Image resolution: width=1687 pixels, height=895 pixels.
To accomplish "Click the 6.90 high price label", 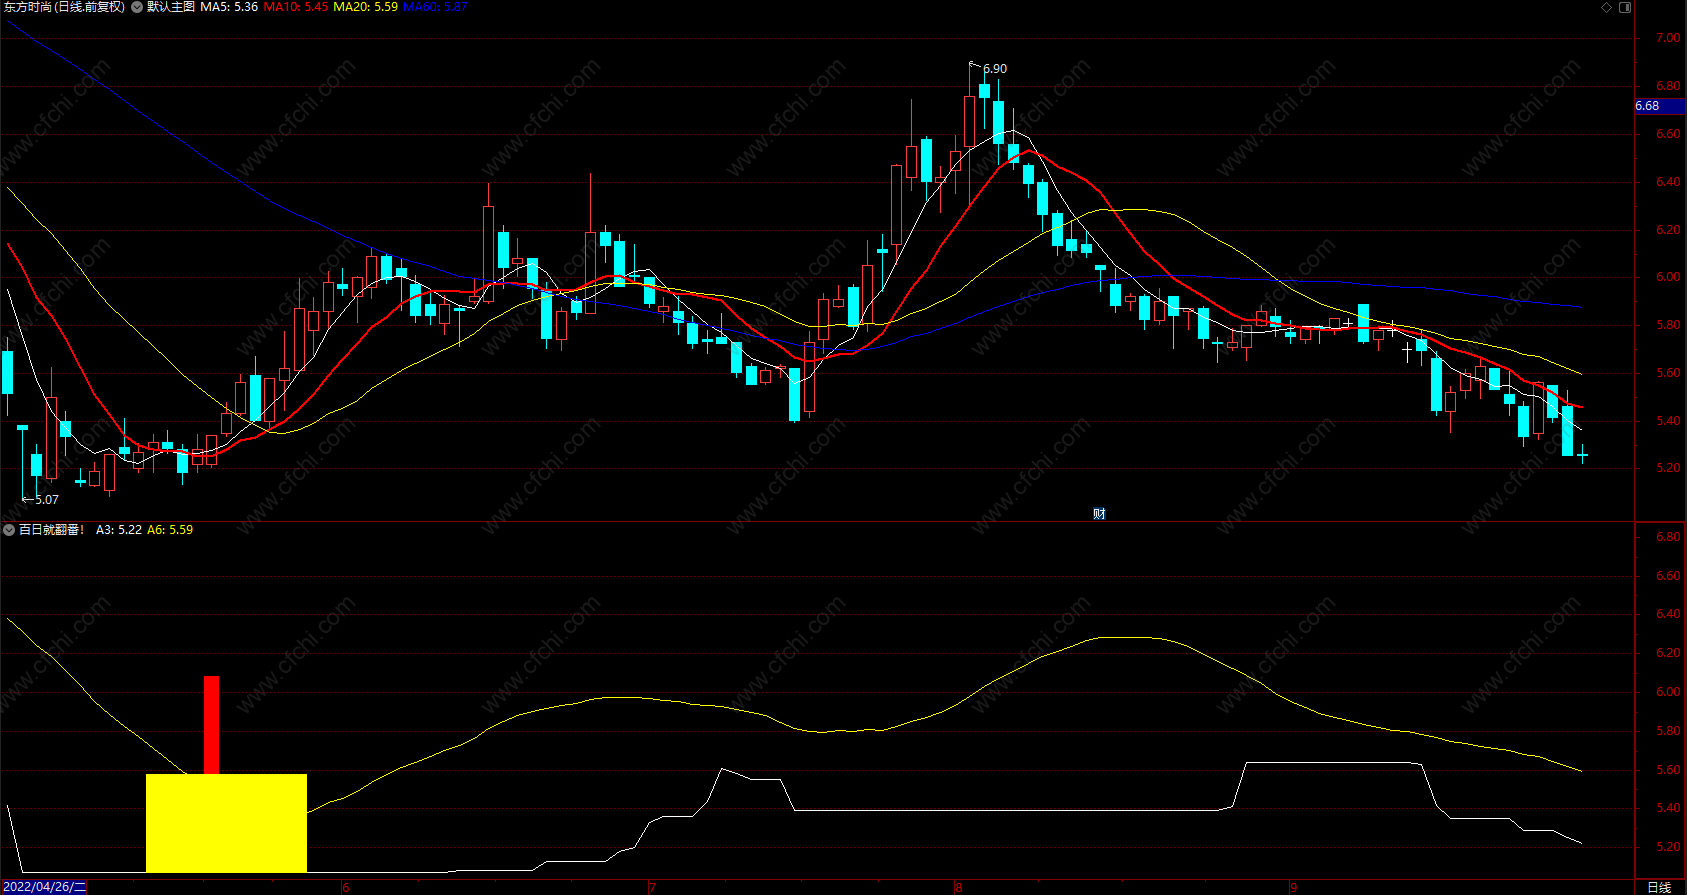I will point(995,69).
